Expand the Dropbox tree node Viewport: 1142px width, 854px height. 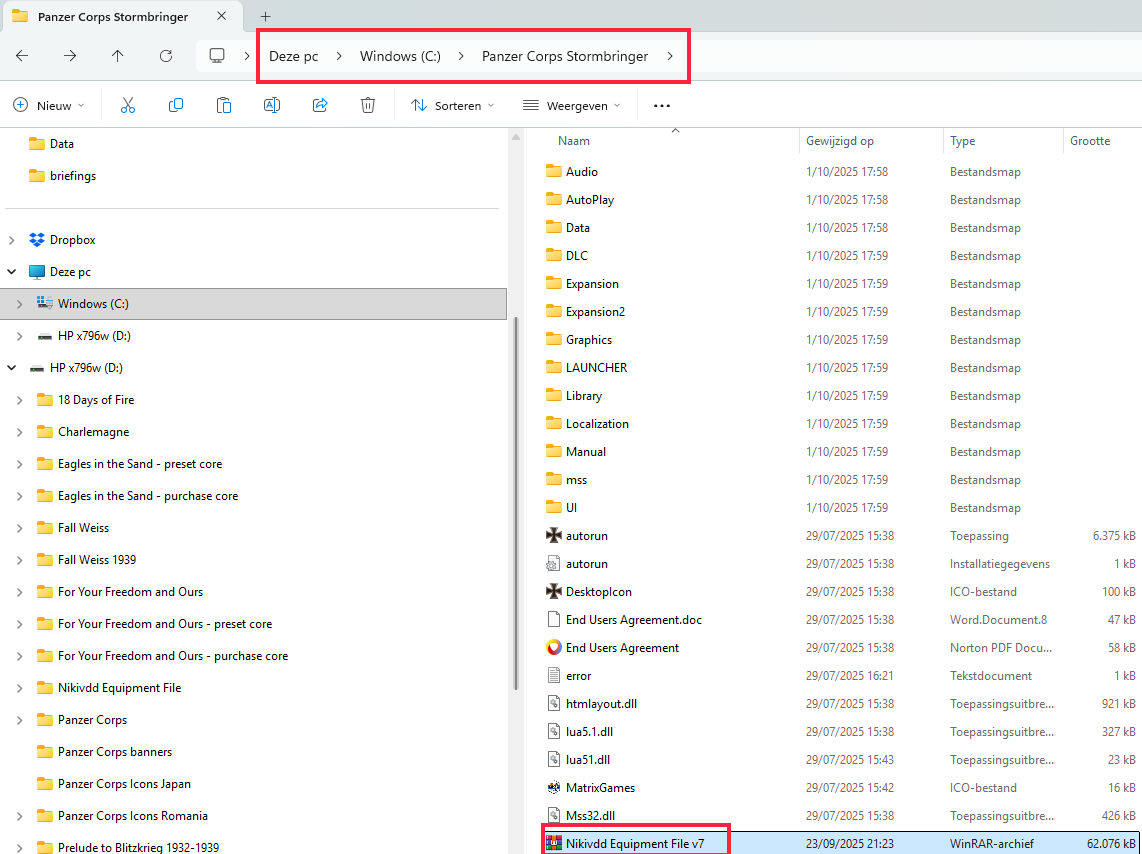tap(12, 240)
